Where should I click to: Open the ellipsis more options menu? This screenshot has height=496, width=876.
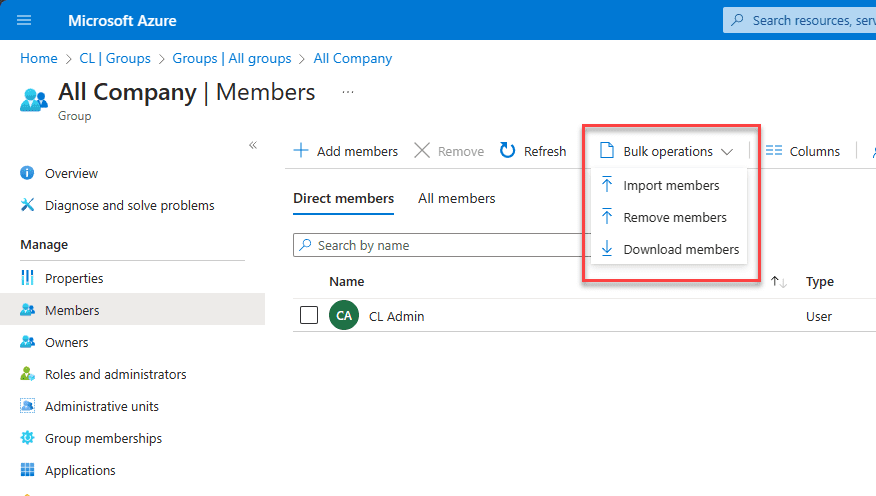click(x=347, y=92)
